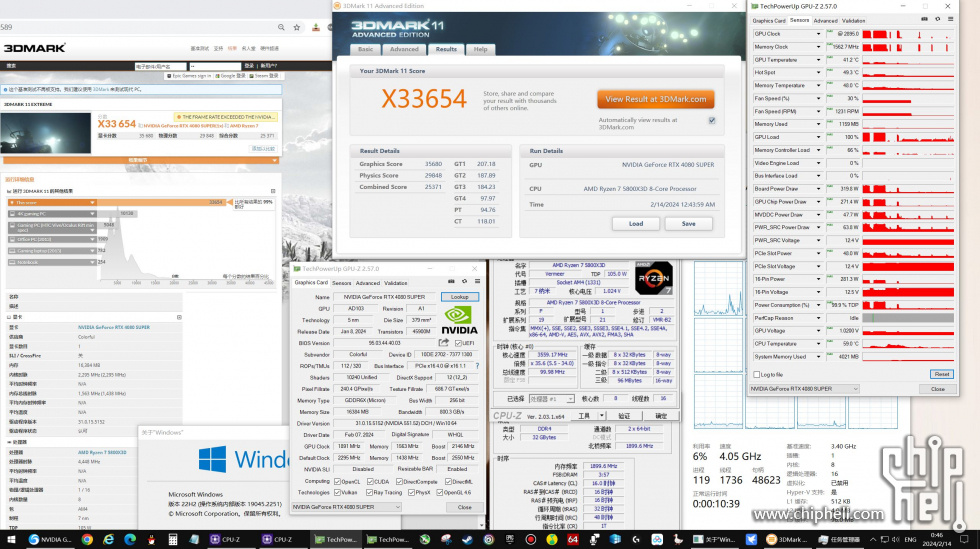
Task: Open Chrome from the taskbar
Action: (x=88, y=539)
